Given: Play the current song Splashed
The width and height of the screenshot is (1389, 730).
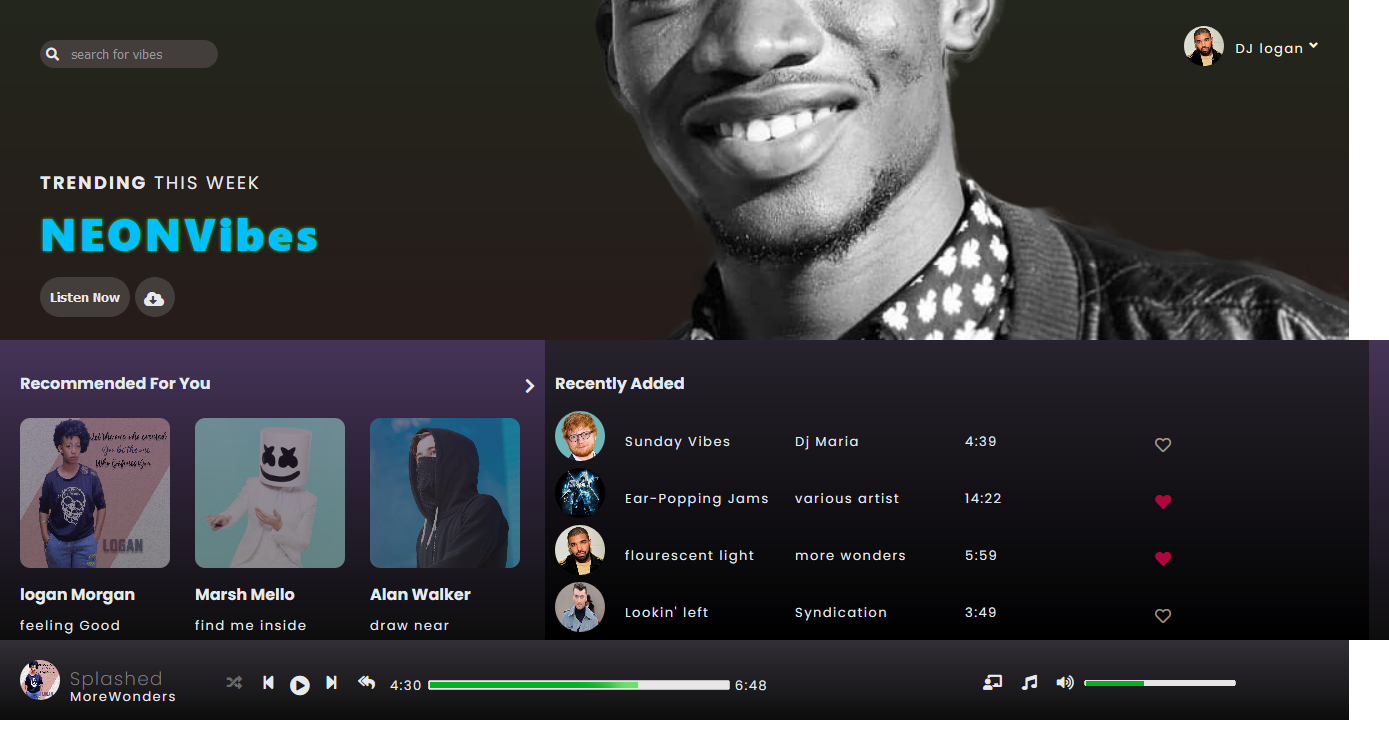Looking at the screenshot, I should pos(300,685).
